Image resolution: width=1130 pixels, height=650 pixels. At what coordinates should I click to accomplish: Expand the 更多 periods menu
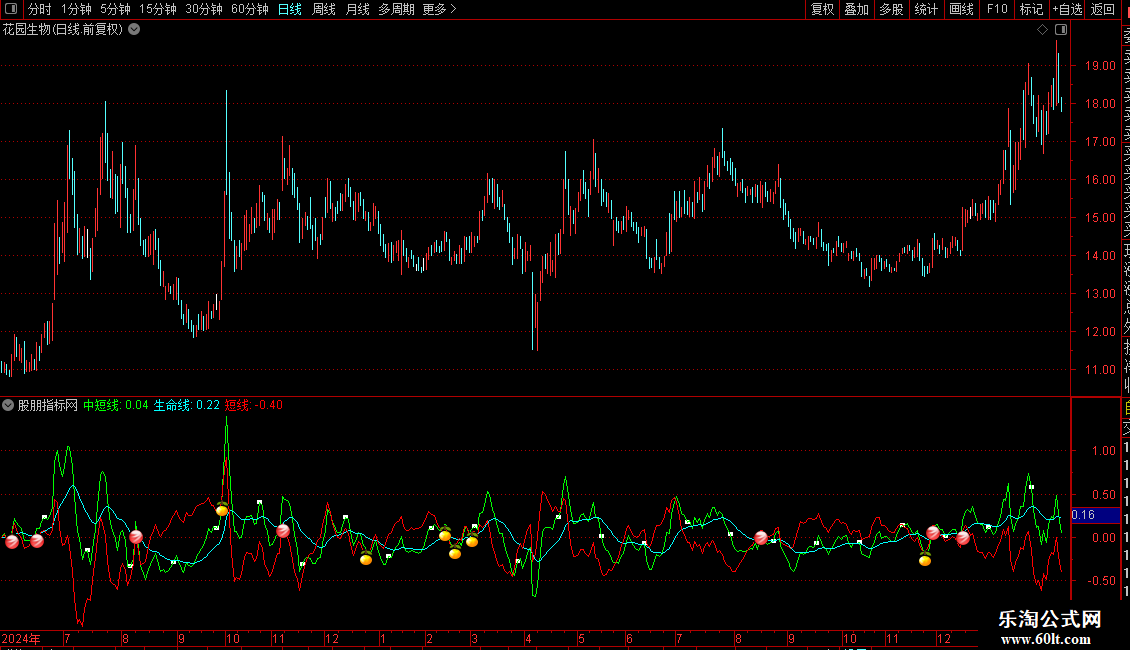coord(439,9)
